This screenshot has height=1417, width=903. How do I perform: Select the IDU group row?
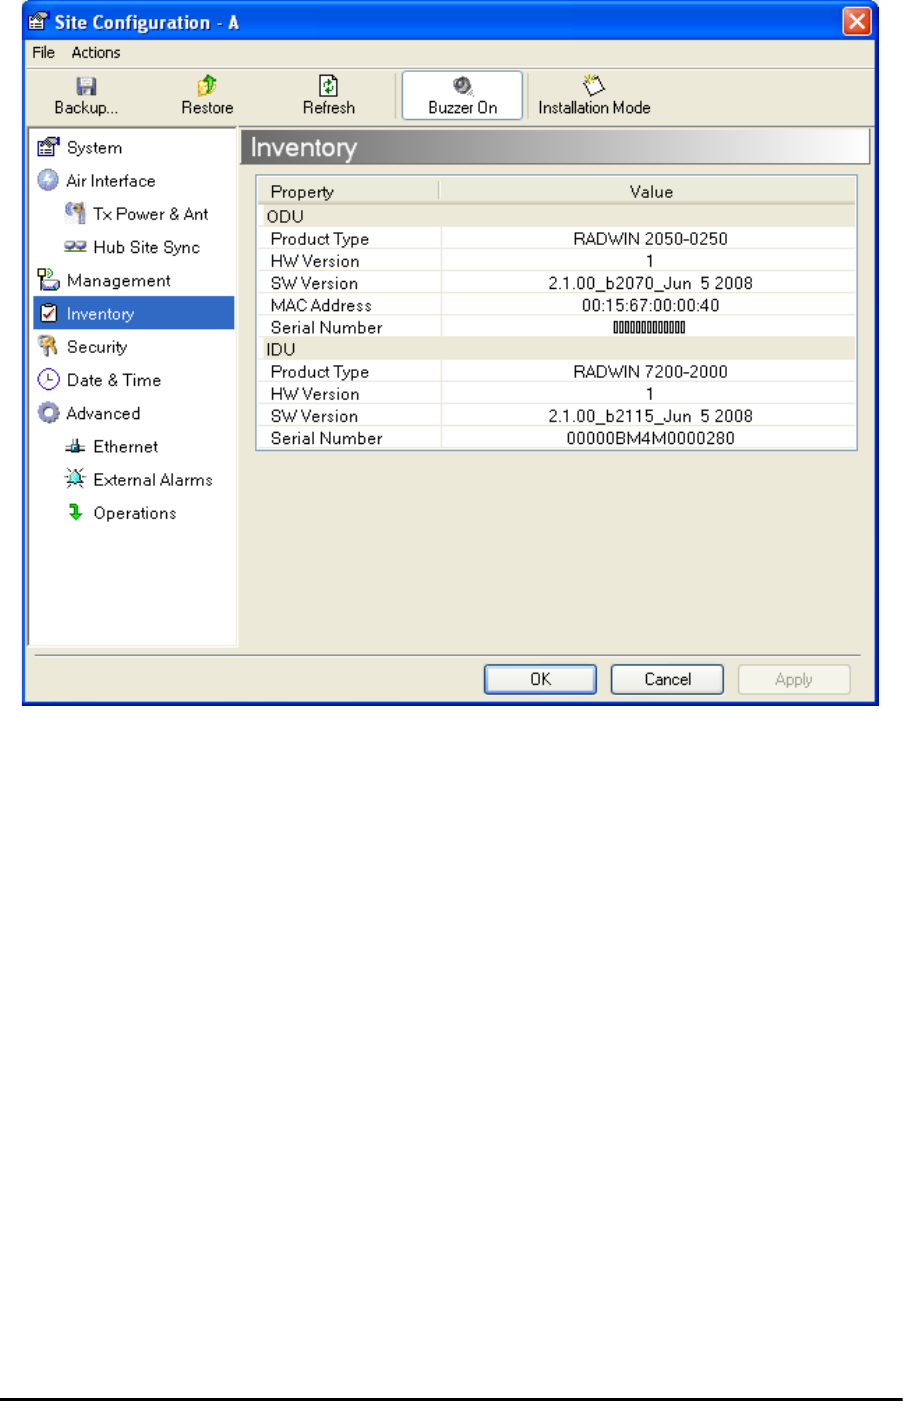click(x=556, y=349)
